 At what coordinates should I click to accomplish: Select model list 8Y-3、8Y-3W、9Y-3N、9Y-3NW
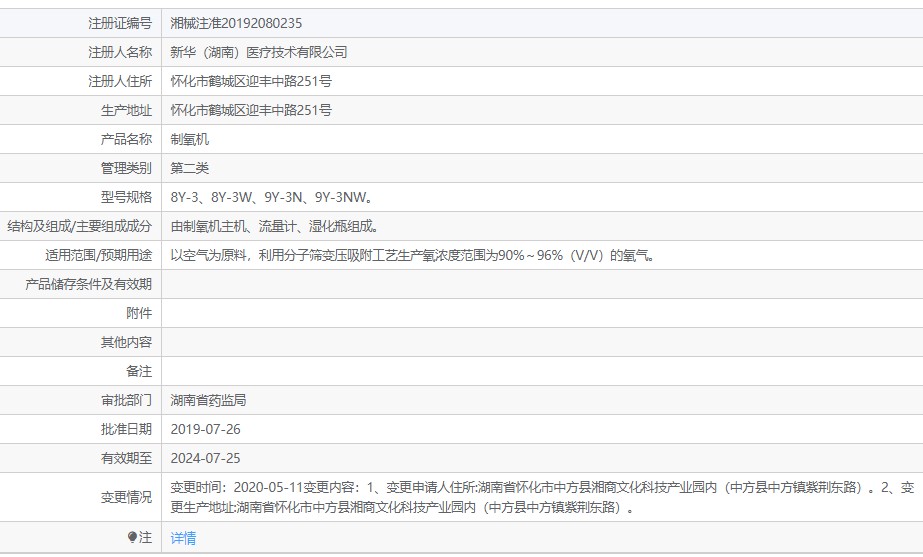[271, 197]
